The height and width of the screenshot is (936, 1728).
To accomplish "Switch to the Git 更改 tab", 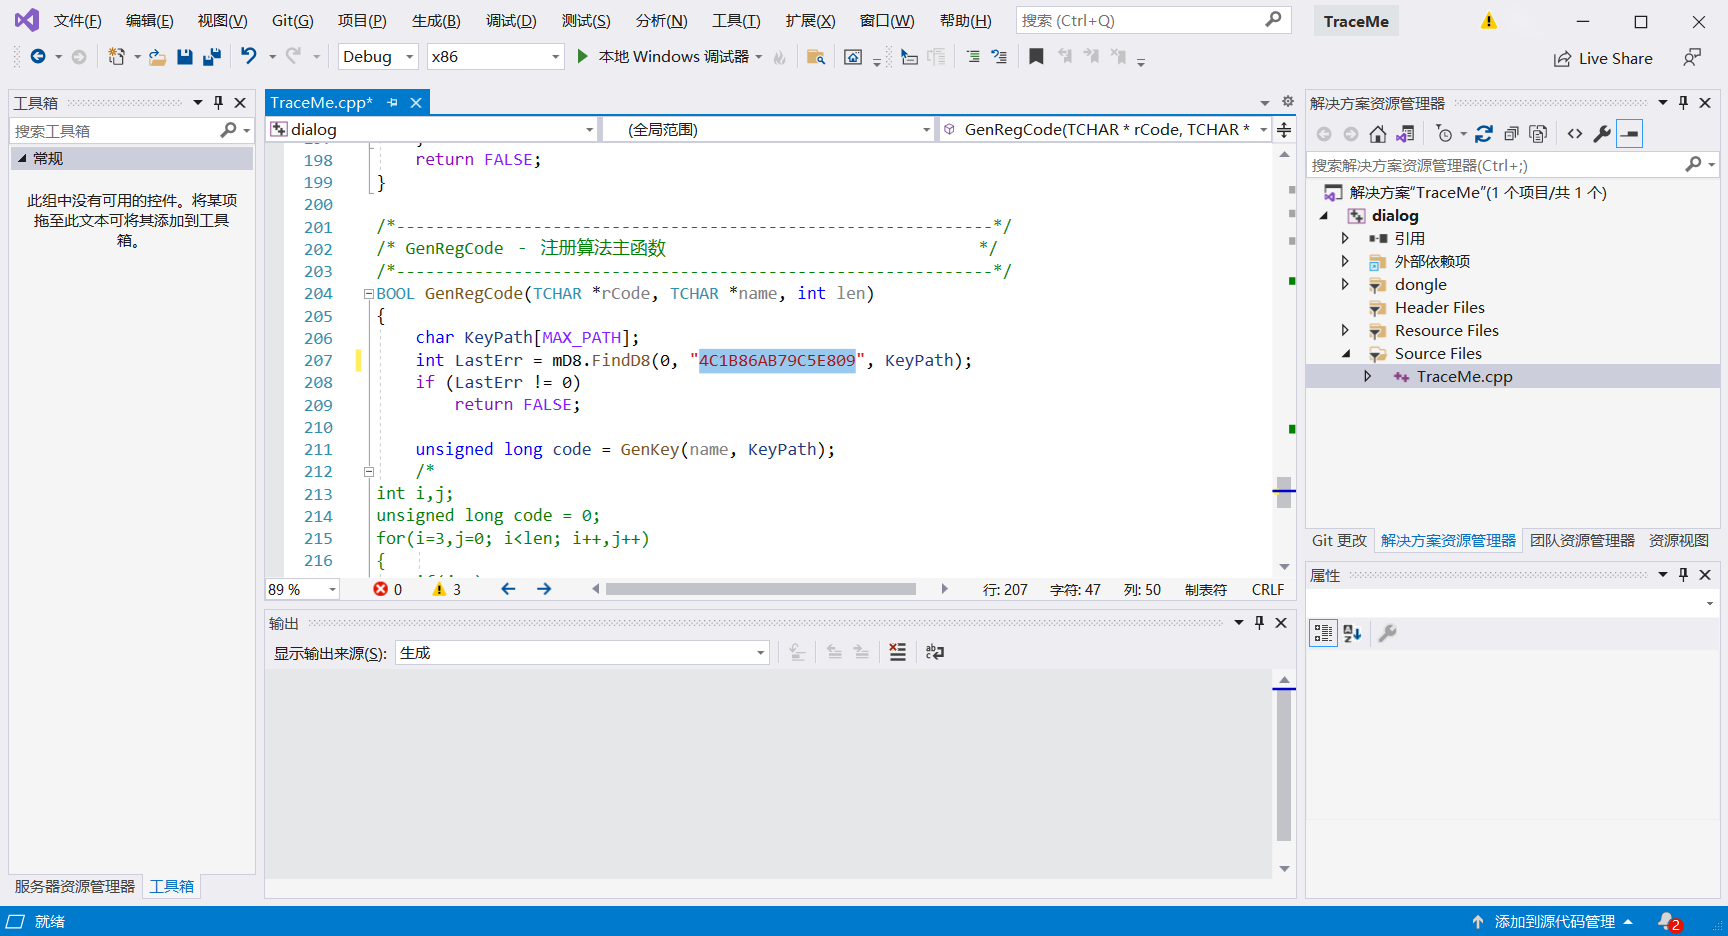I will (1339, 541).
